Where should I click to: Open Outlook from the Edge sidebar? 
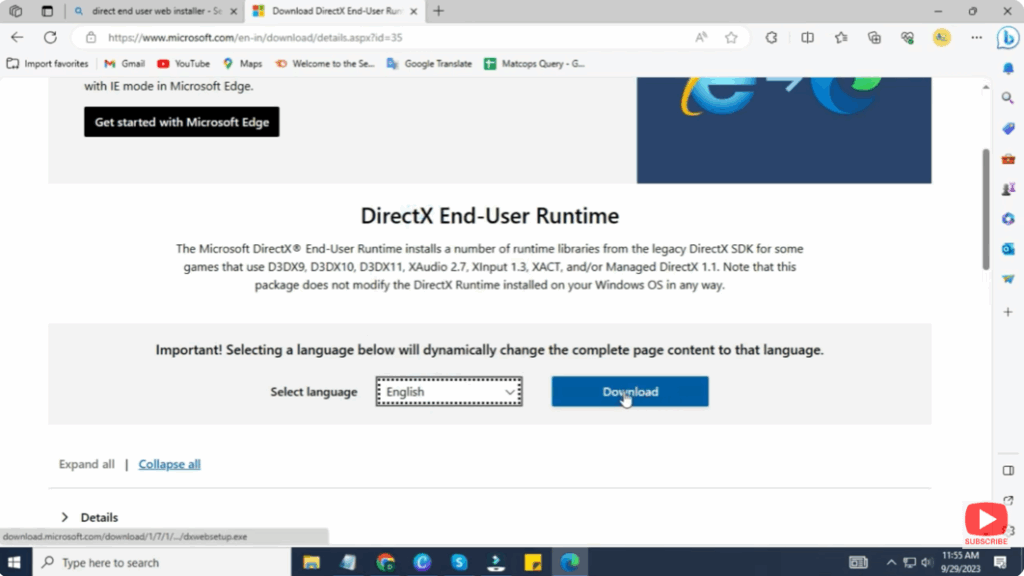pyautogui.click(x=1008, y=248)
